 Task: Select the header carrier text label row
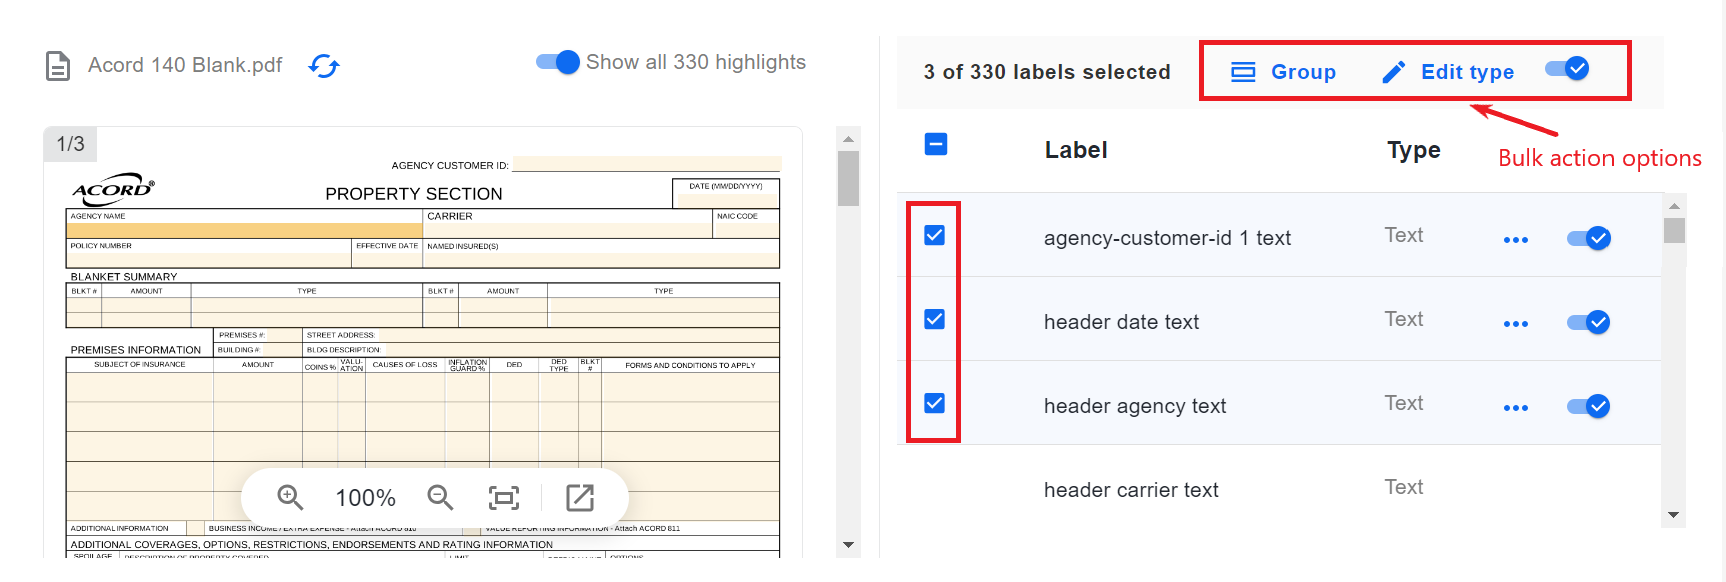(1280, 489)
